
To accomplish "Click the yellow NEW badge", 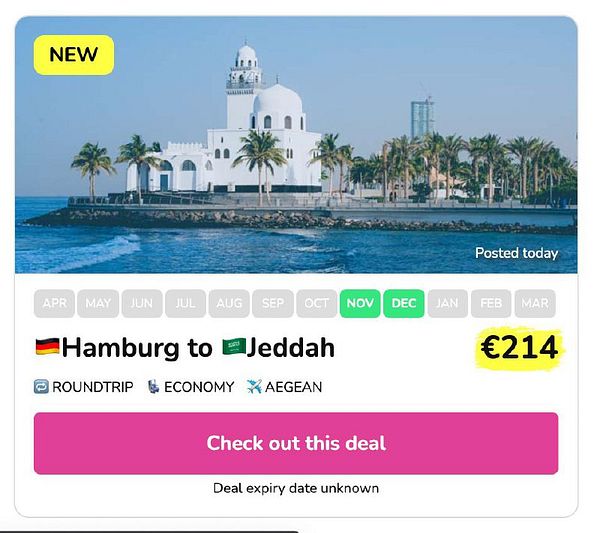I will coord(74,55).
